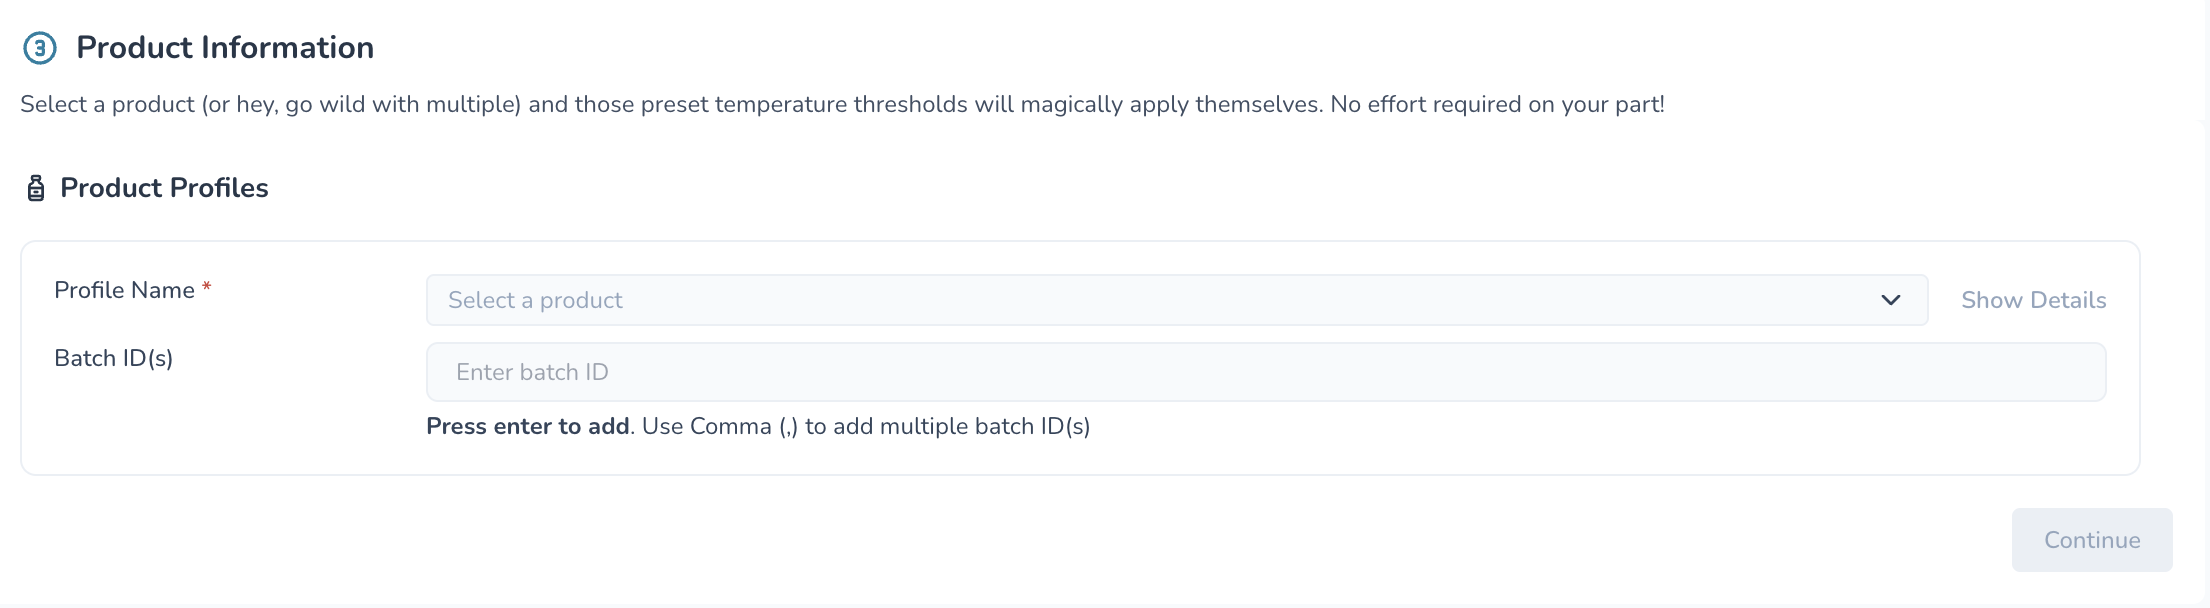
Task: Click the Profile Name label
Action: point(125,290)
